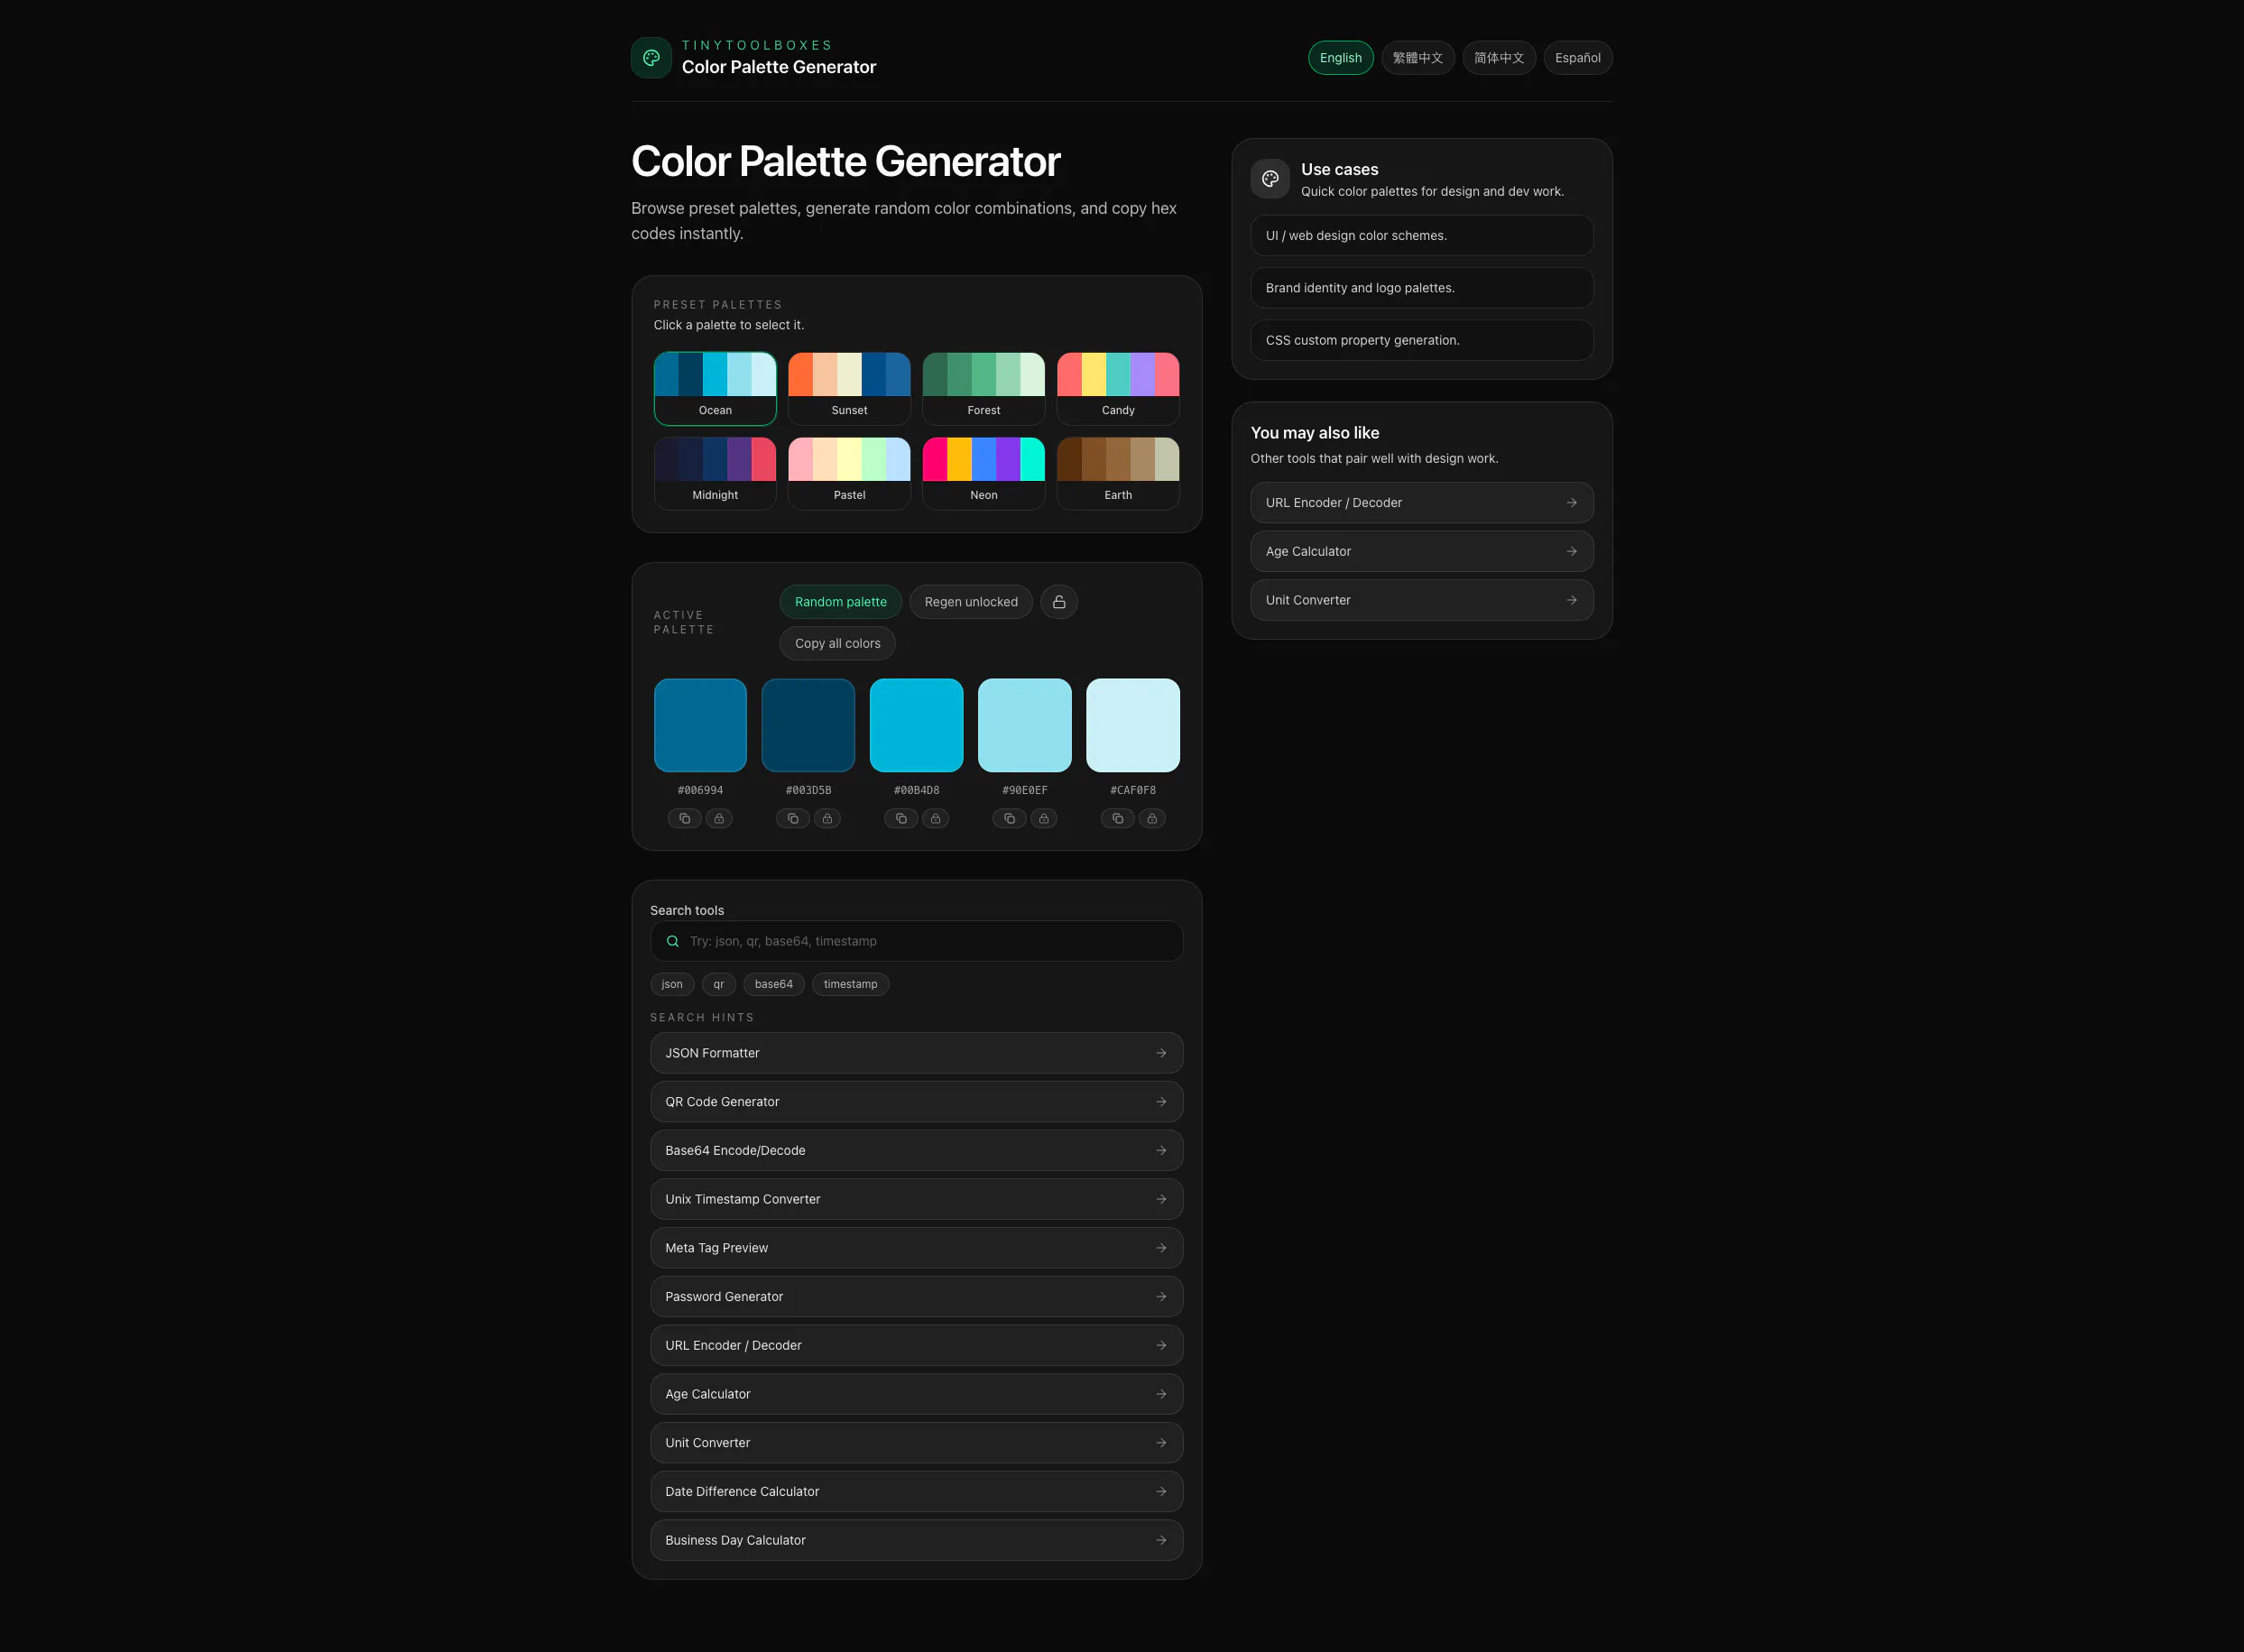Switch language to 简体中文

(x=1499, y=58)
